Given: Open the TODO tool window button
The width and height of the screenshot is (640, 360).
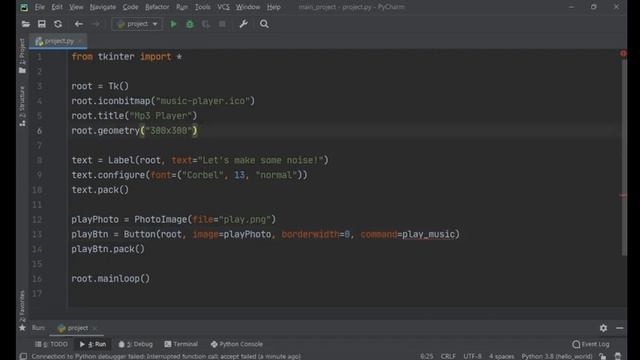Looking at the screenshot, I should click(x=51, y=344).
